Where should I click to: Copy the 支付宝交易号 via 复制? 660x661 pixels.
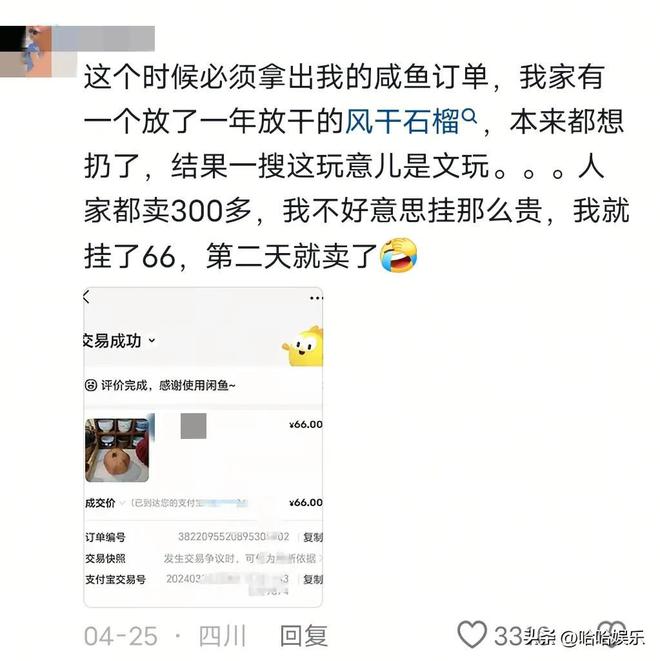(x=313, y=579)
